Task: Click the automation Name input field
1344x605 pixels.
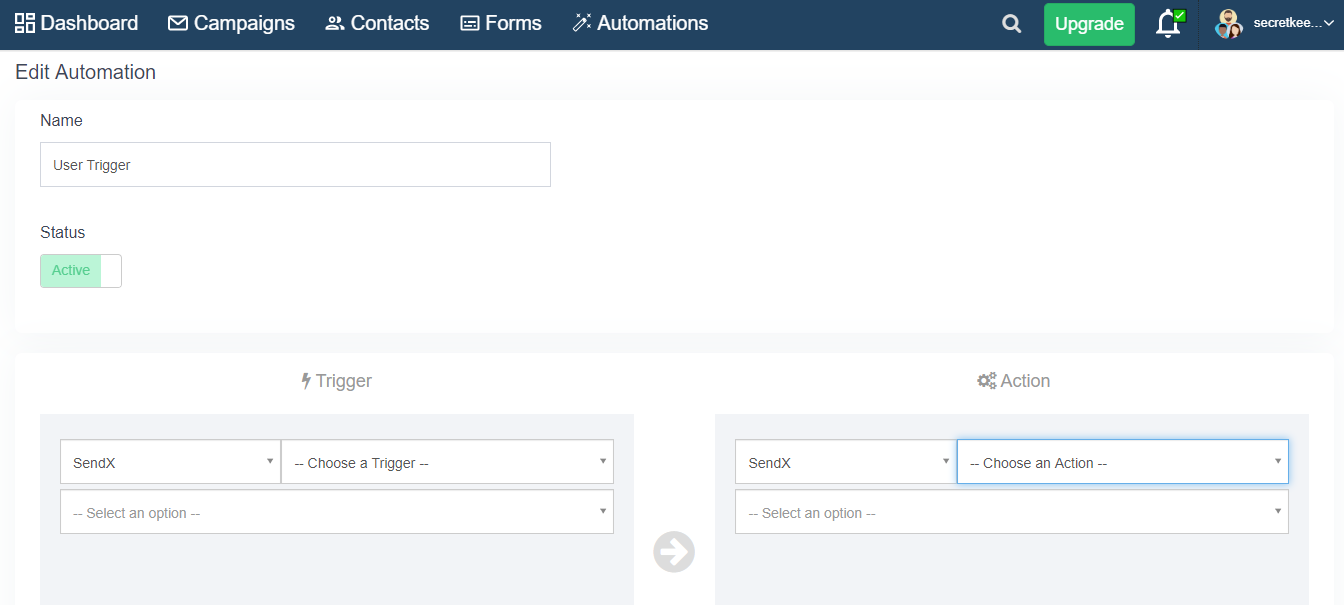Action: tap(295, 165)
